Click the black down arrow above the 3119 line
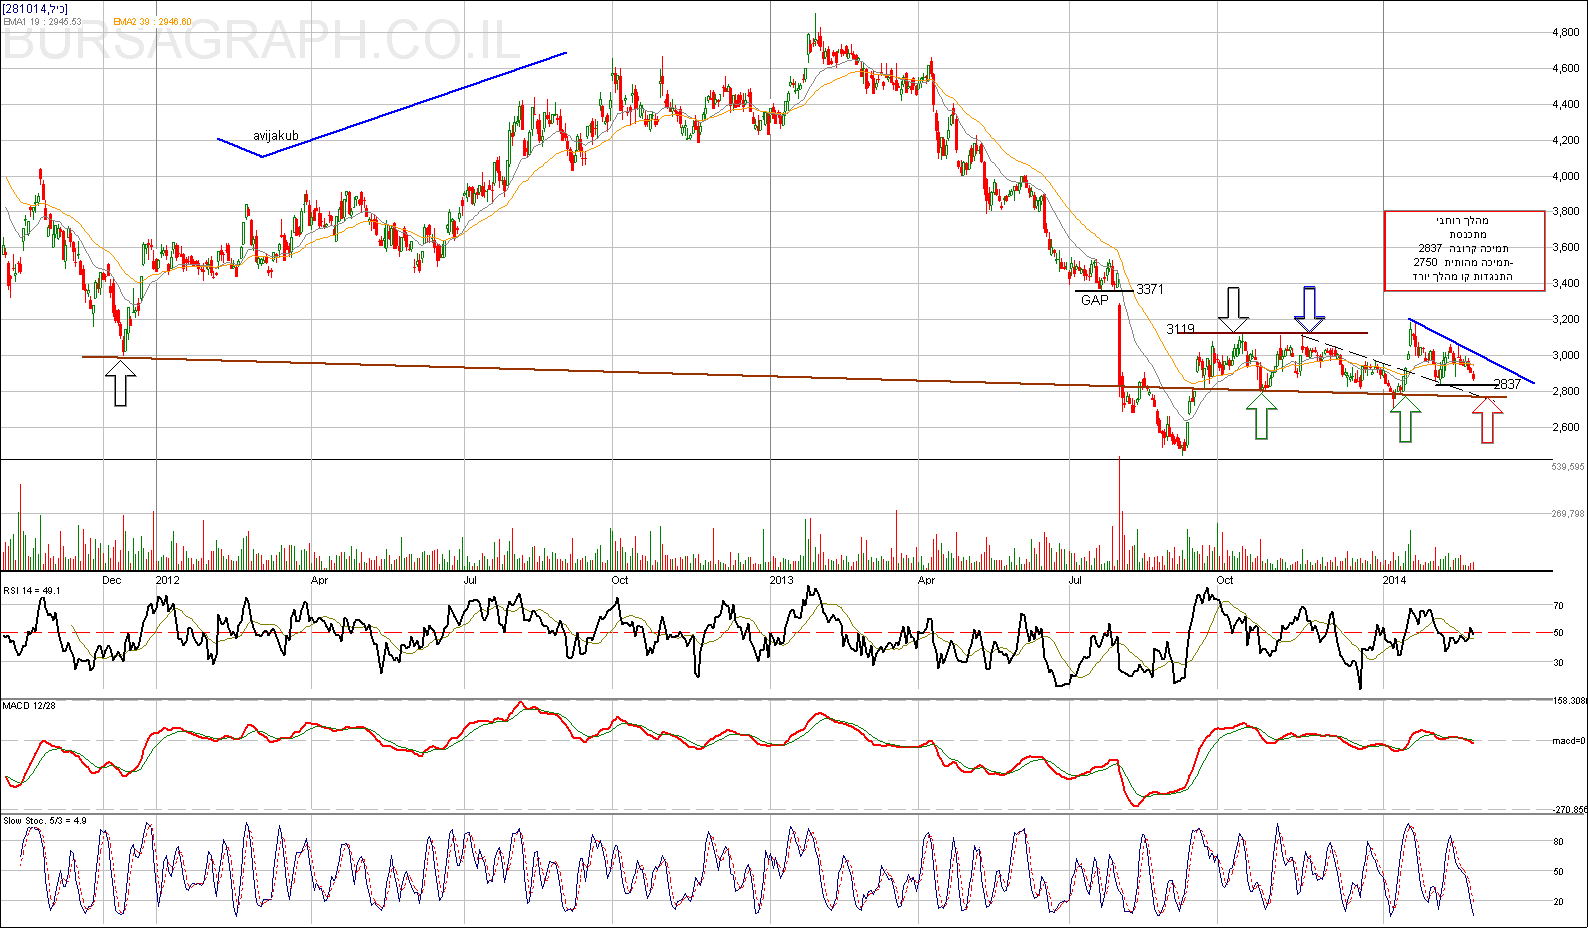The width and height of the screenshot is (1588, 928). (1234, 309)
